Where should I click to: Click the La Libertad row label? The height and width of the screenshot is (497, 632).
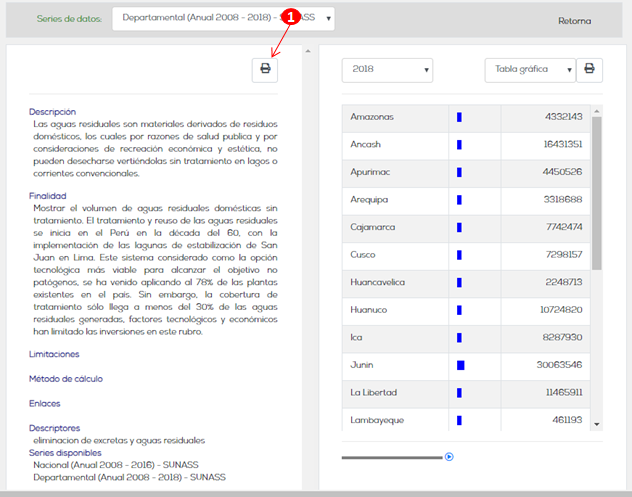[x=374, y=393]
